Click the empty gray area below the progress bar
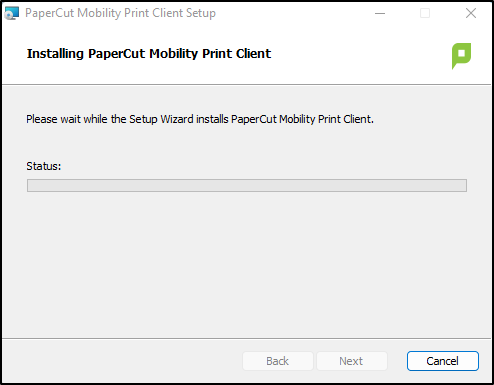Image resolution: width=494 pixels, height=385 pixels. coord(247,263)
